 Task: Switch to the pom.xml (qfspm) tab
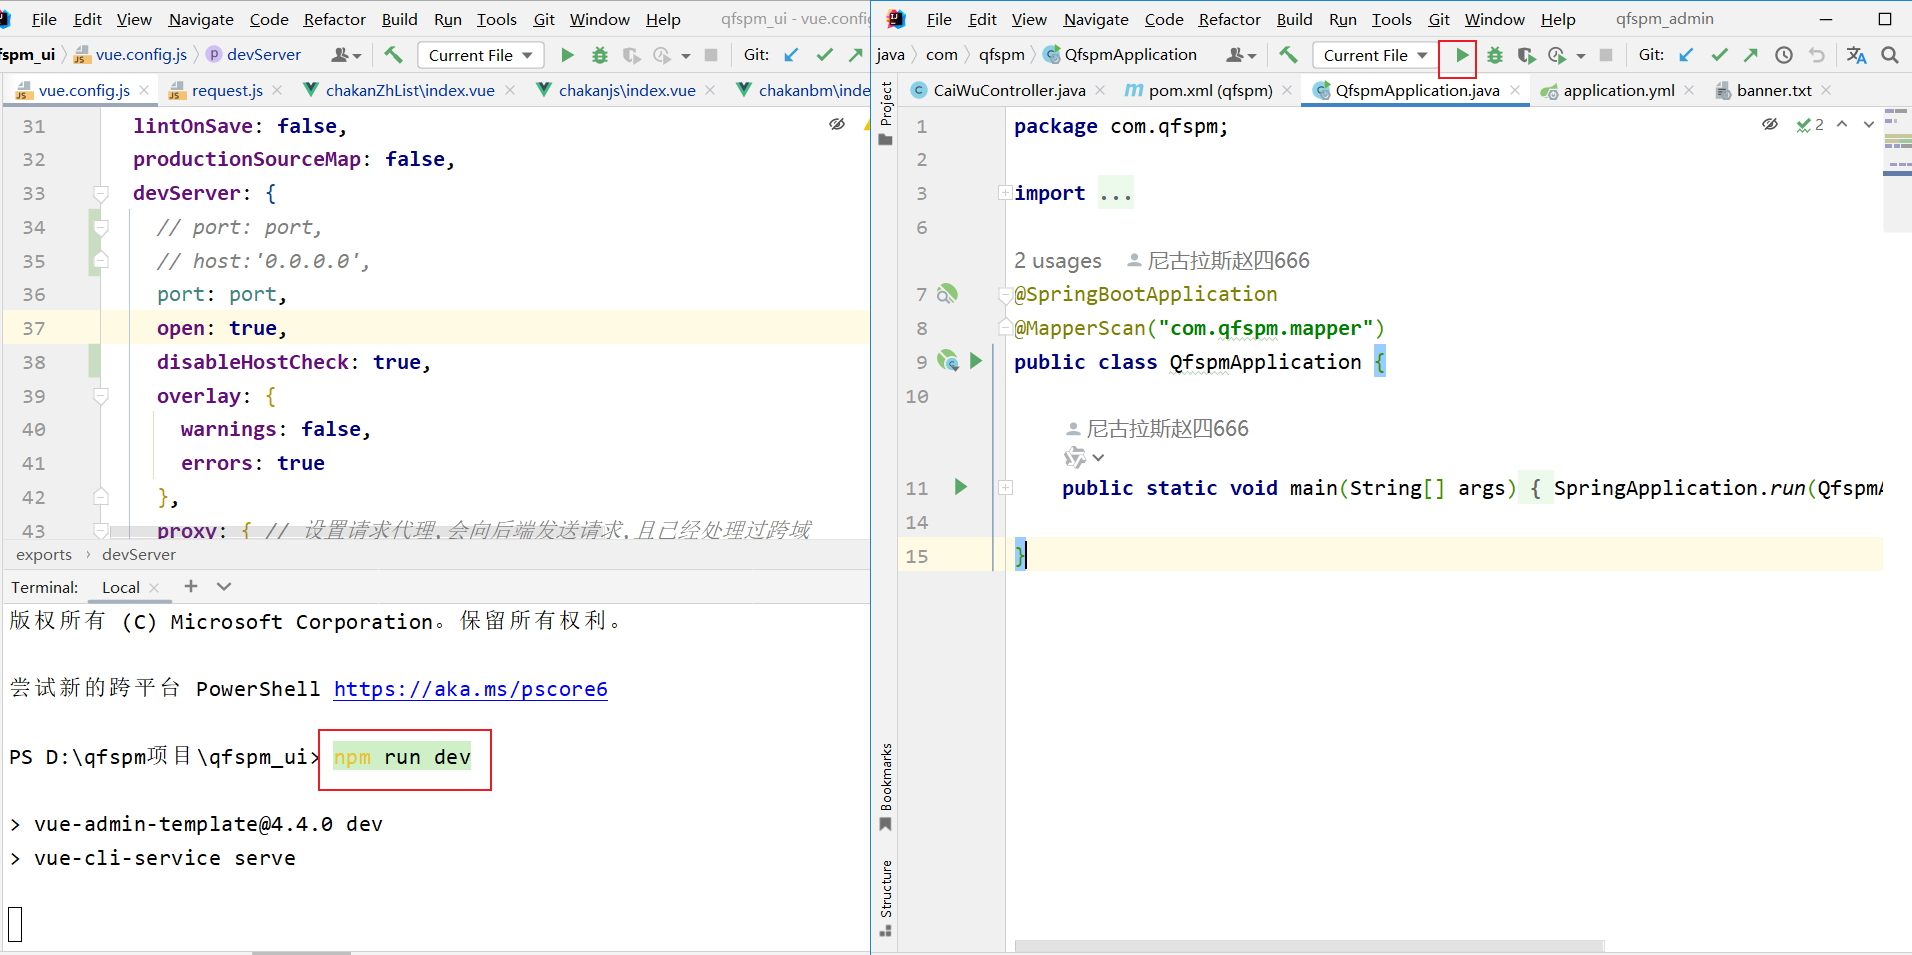[x=1210, y=90]
